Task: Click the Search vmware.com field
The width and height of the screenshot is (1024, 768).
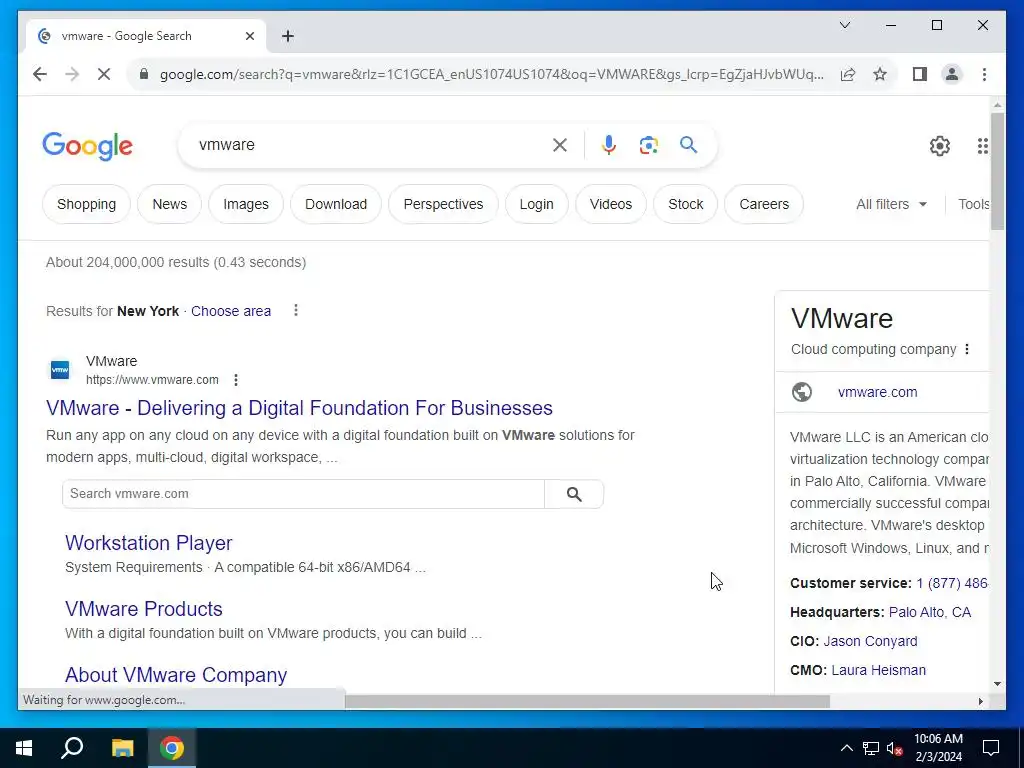Action: [x=303, y=494]
